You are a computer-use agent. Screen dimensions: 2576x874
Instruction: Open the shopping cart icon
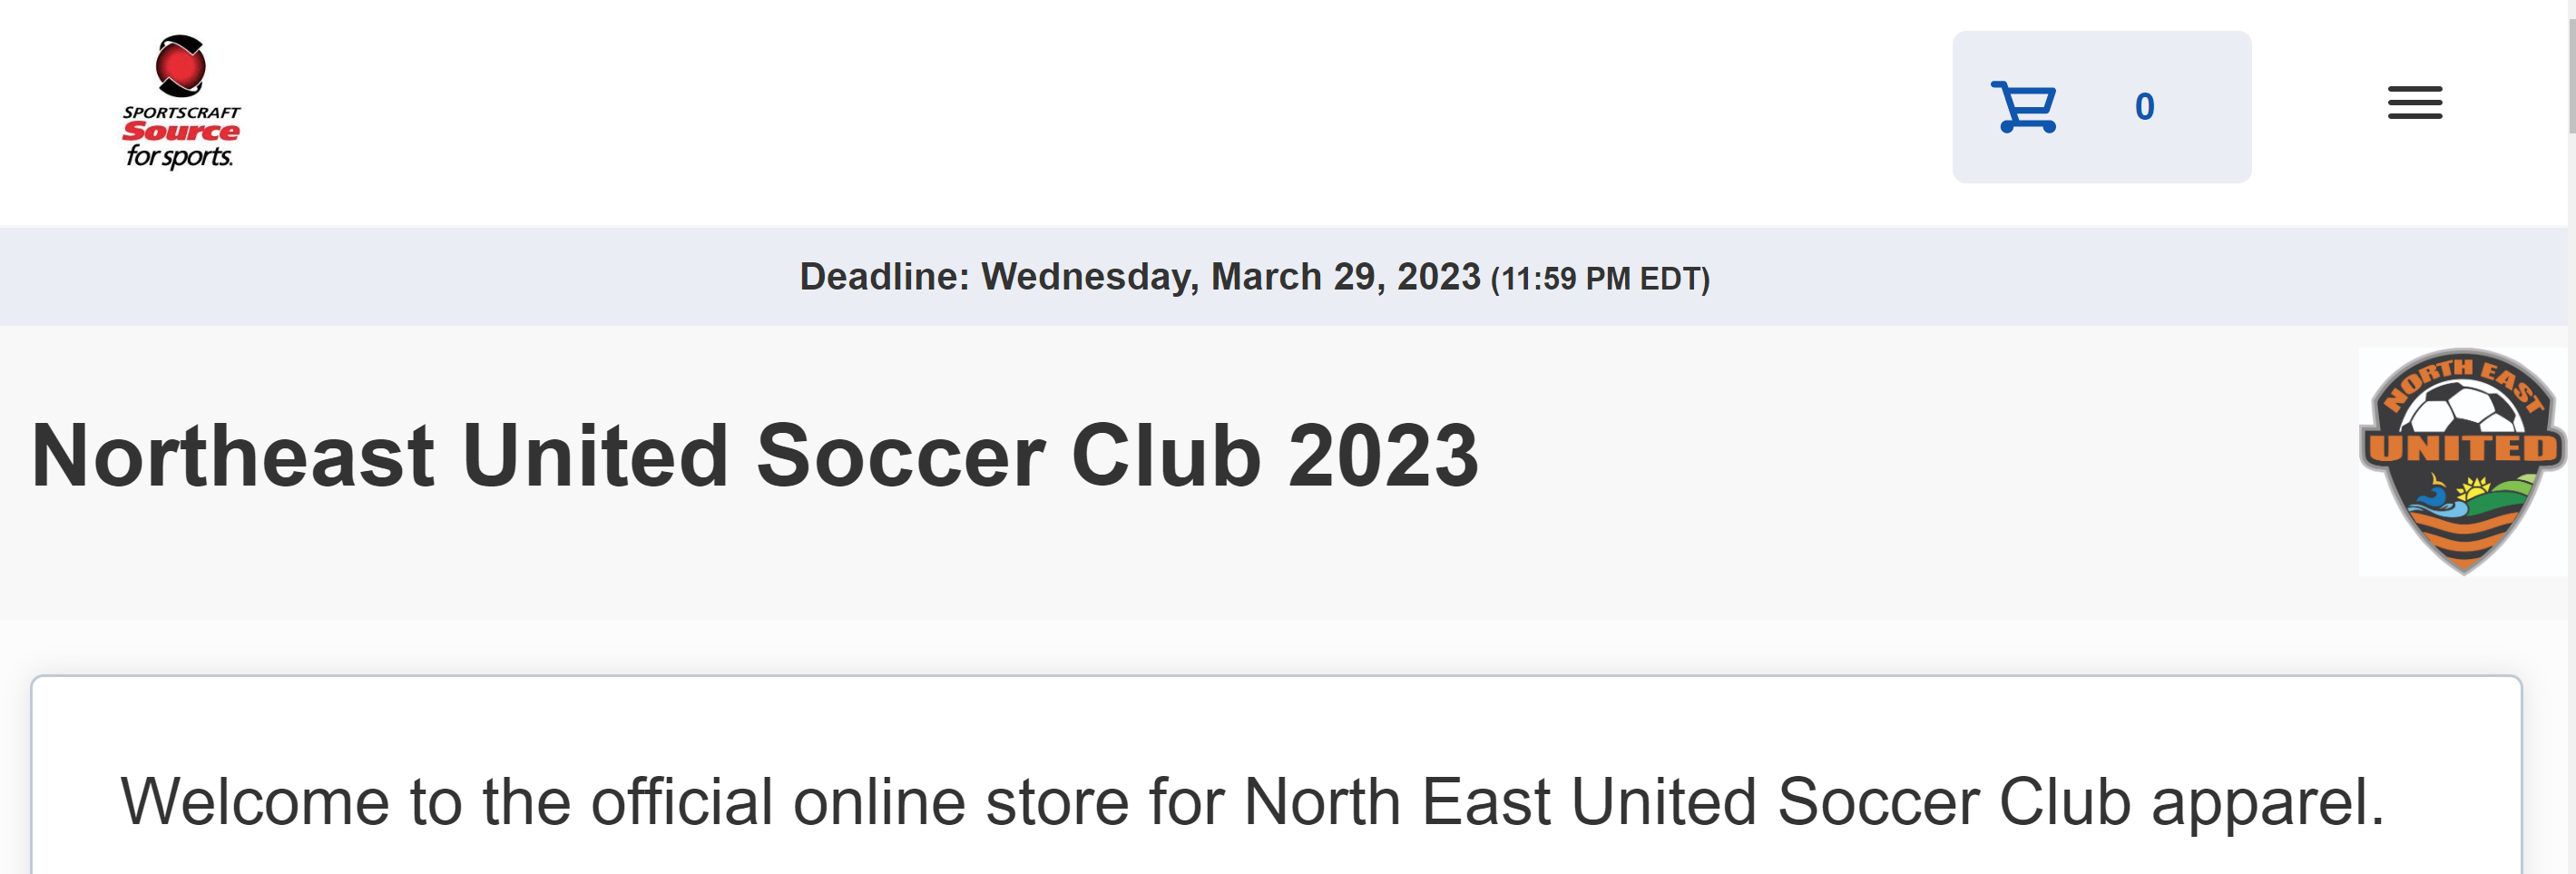2022,106
